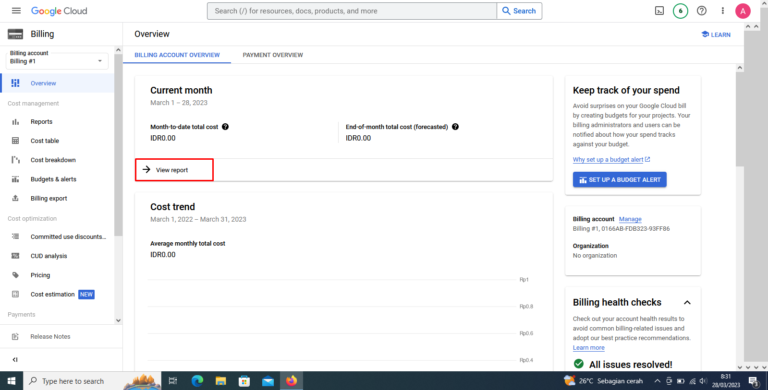768x390 pixels.
Task: Open the help question mark menu
Action: coord(701,11)
